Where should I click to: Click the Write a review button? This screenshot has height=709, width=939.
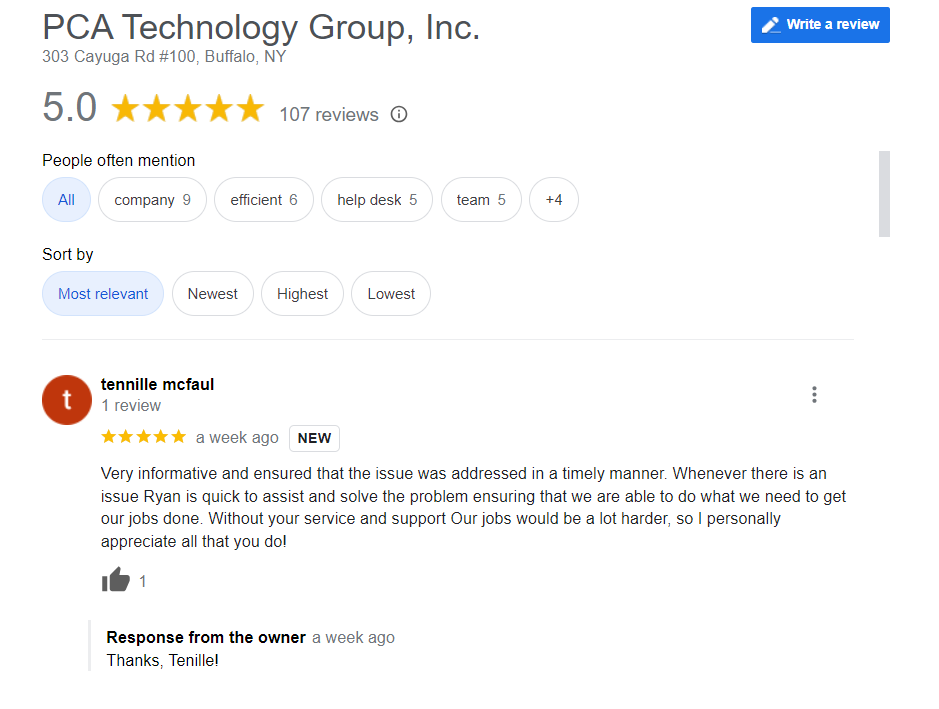(x=820, y=25)
